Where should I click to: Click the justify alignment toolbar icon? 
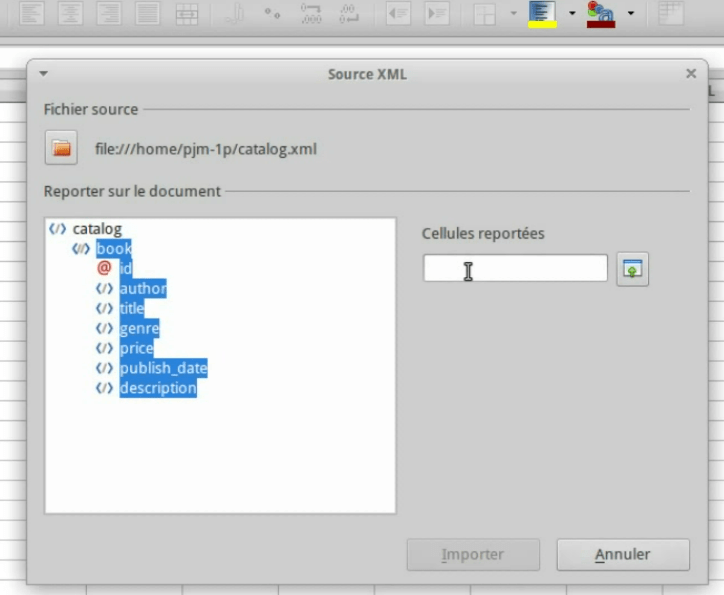(147, 14)
